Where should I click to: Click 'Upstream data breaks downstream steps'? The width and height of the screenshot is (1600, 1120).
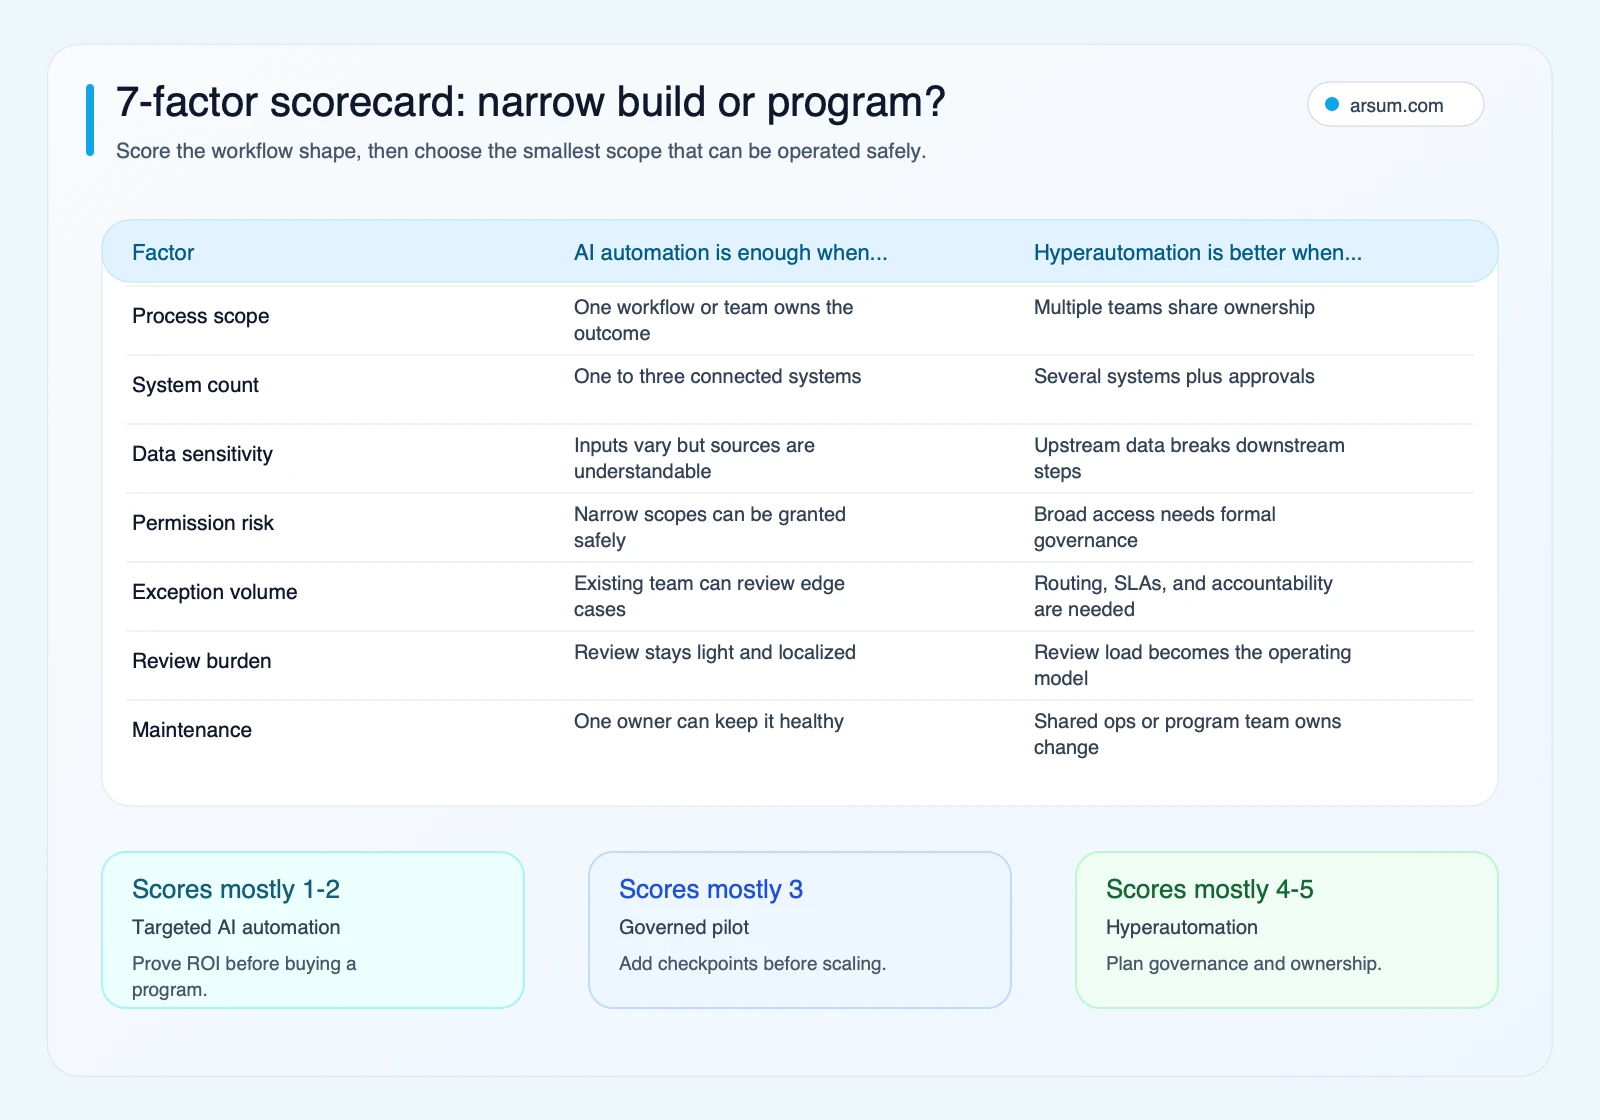[x=1189, y=458]
